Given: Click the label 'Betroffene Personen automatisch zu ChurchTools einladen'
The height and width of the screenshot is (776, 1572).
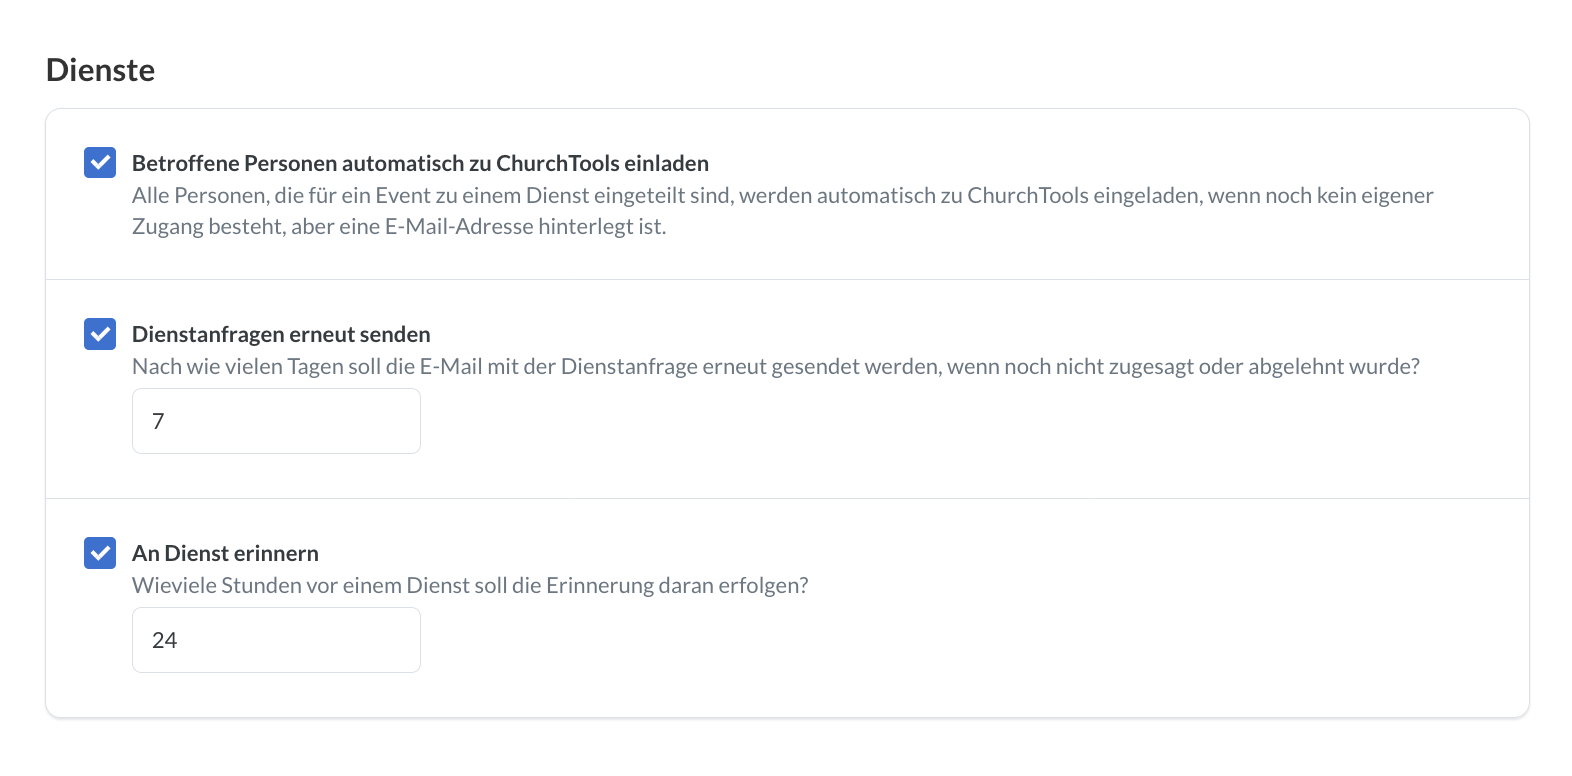Looking at the screenshot, I should point(420,163).
